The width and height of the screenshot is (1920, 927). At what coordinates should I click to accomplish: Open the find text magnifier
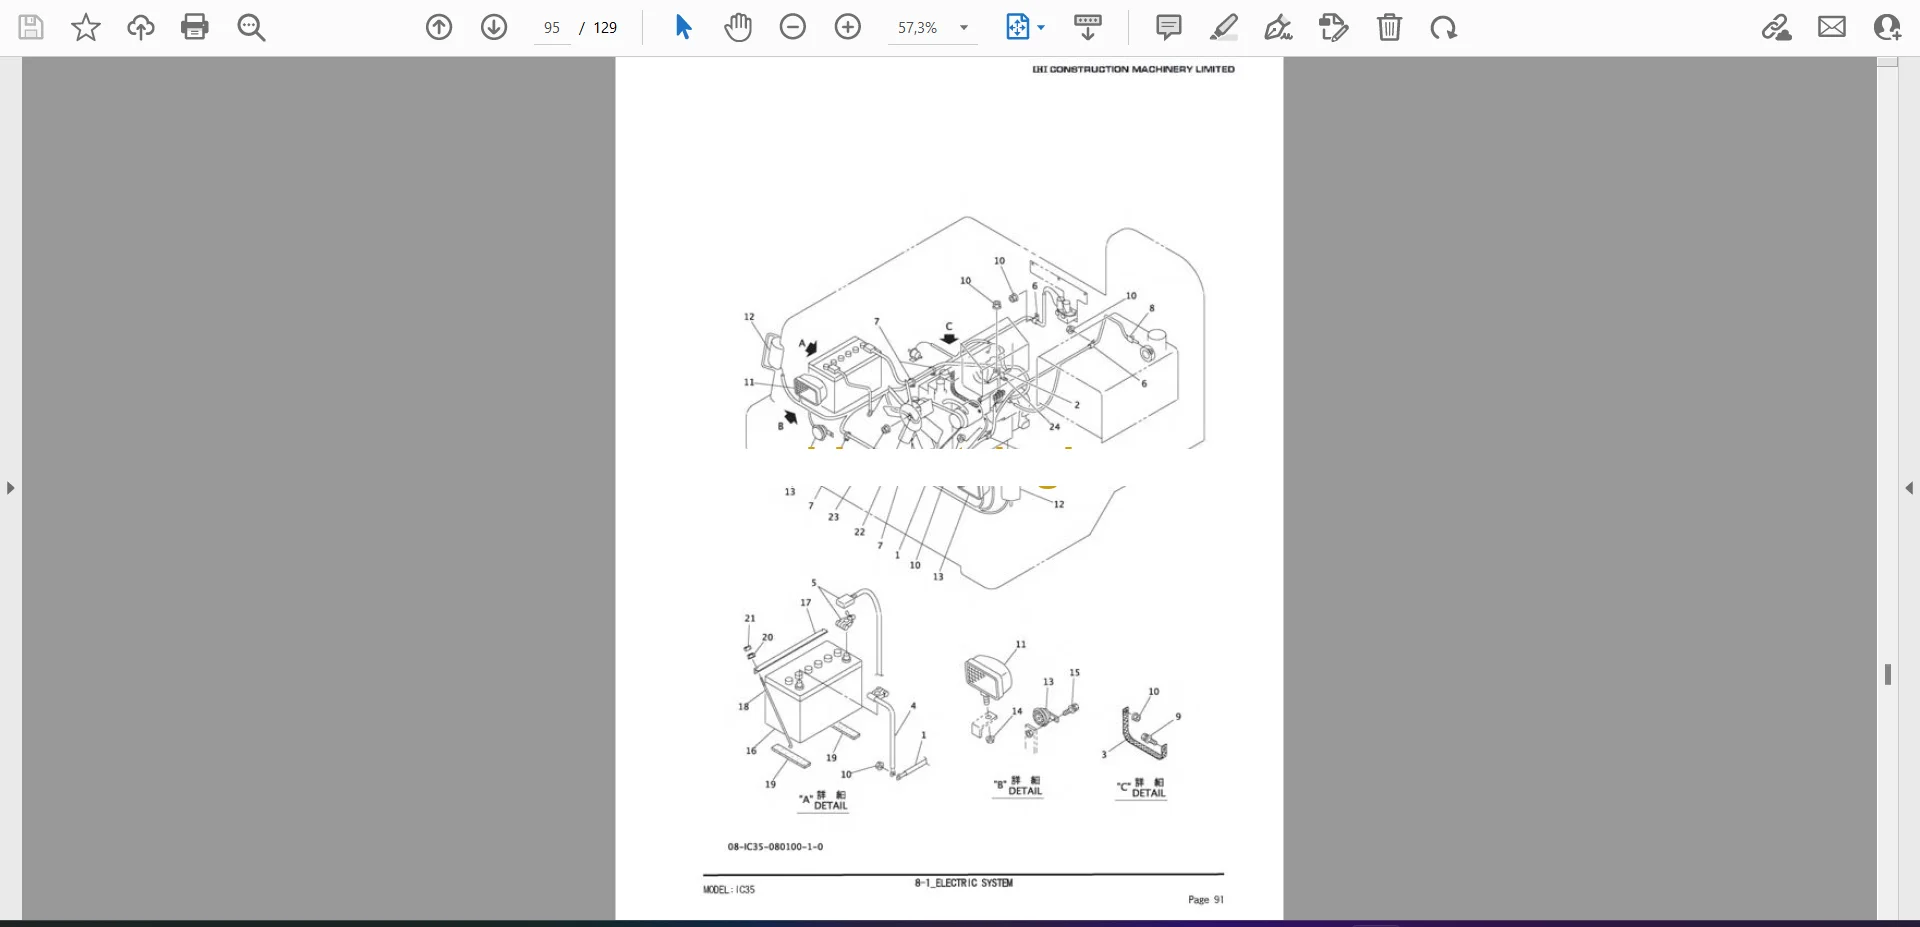click(x=251, y=27)
